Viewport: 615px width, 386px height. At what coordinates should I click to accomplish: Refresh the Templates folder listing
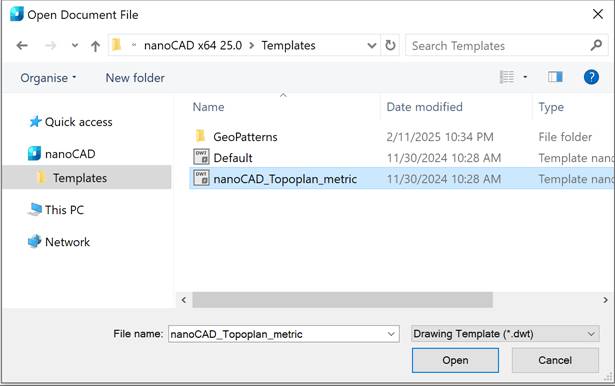click(390, 46)
